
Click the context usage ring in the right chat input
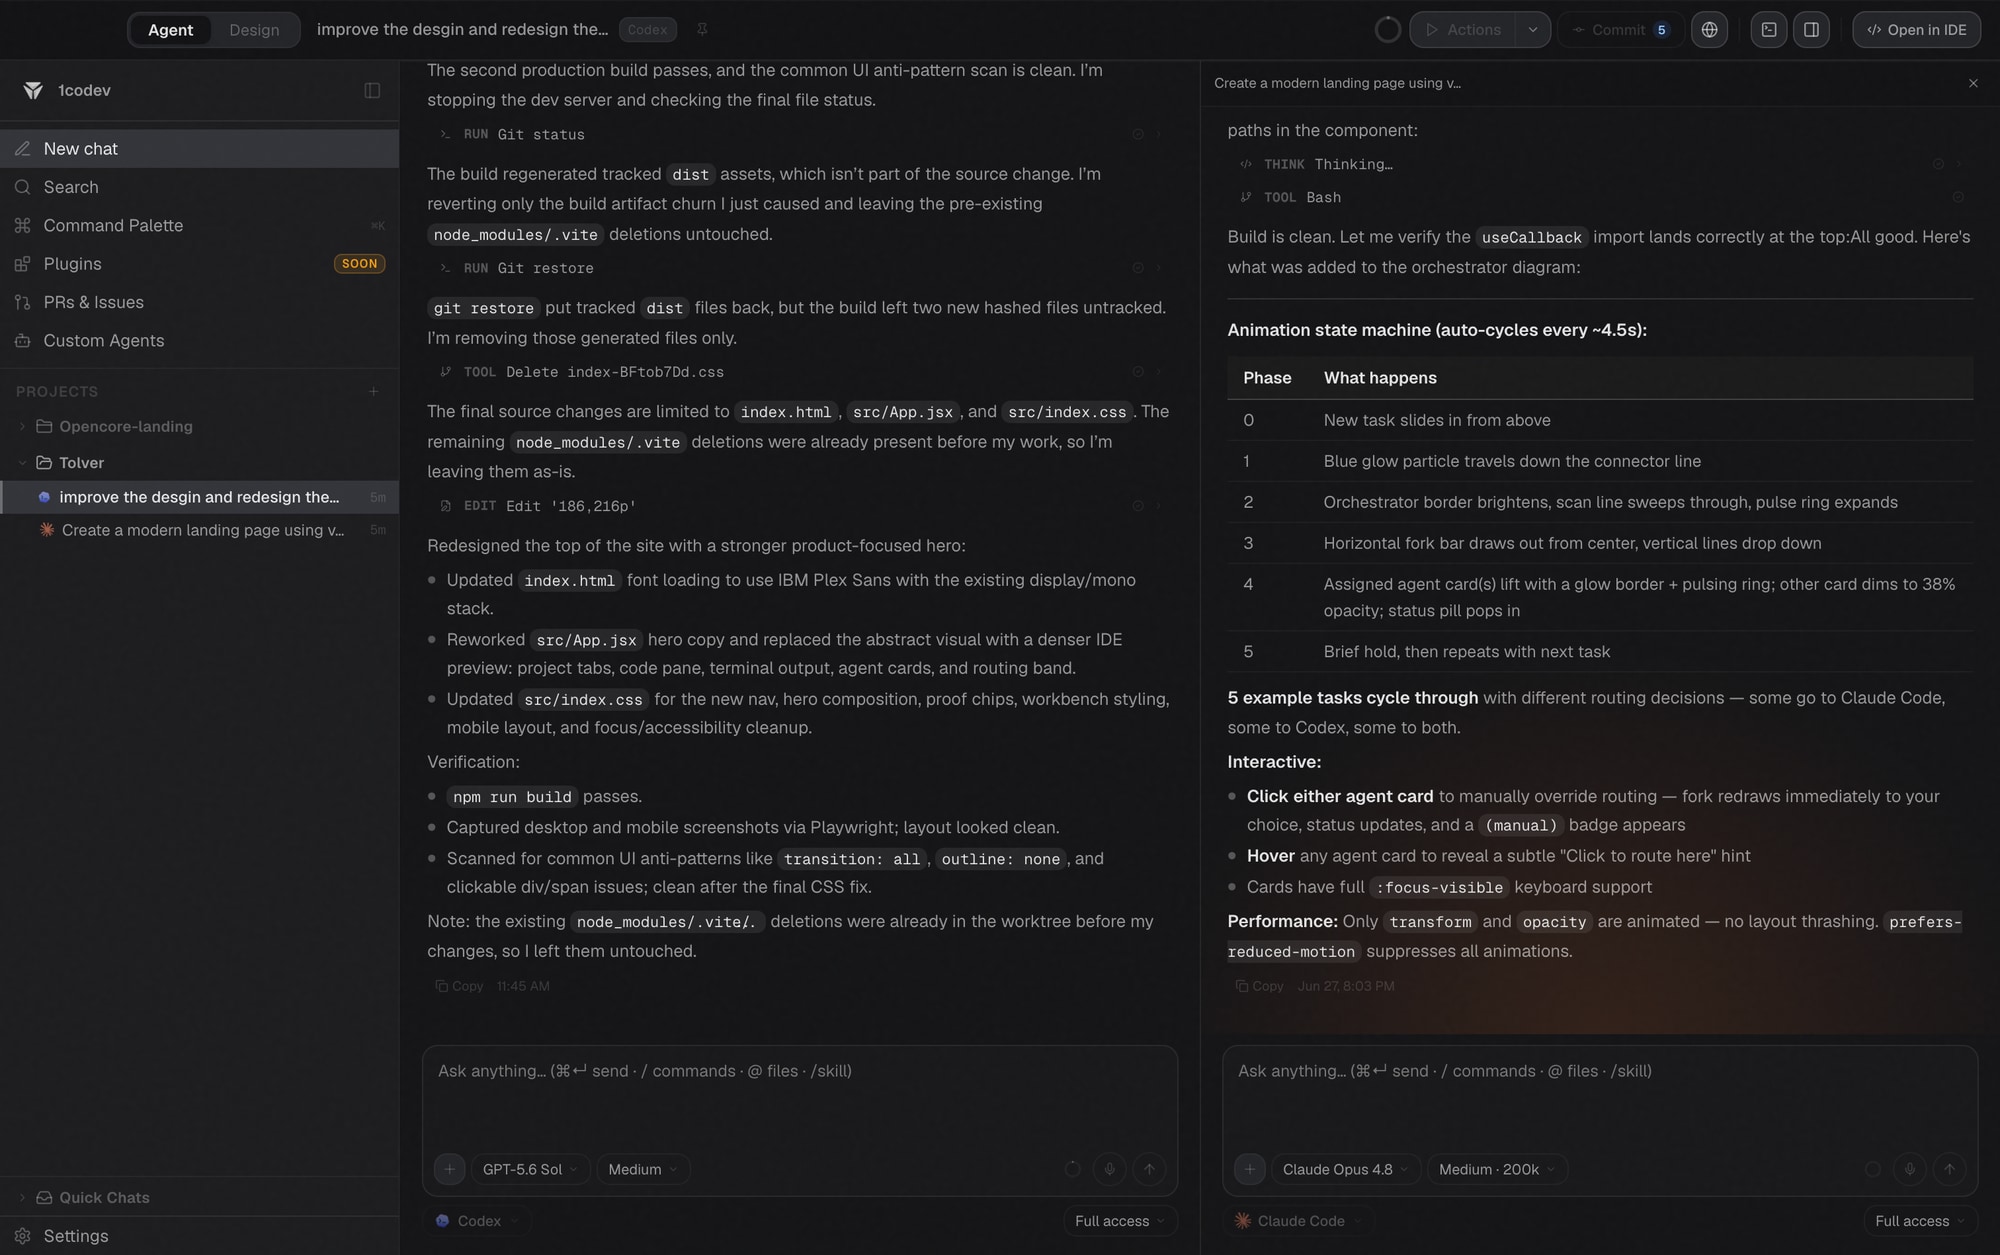click(1873, 1169)
